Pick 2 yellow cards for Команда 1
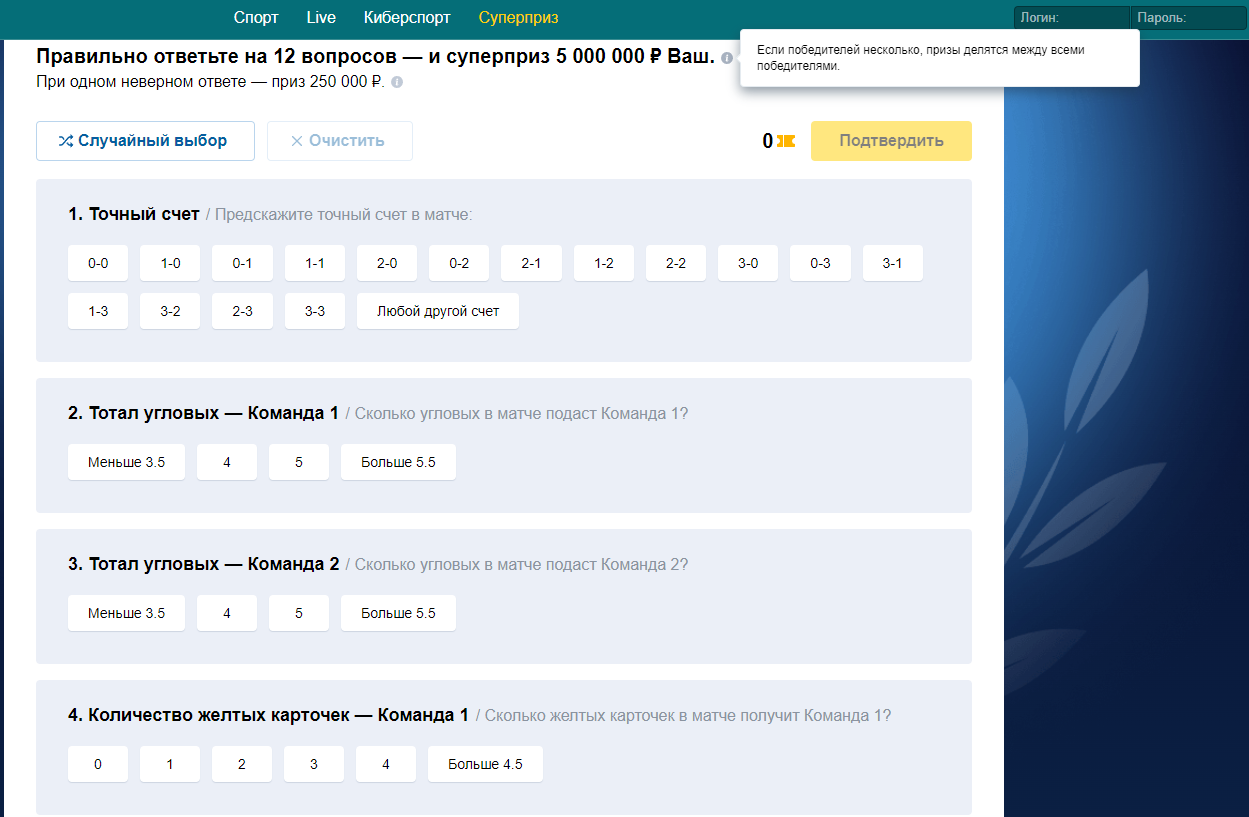 (242, 764)
